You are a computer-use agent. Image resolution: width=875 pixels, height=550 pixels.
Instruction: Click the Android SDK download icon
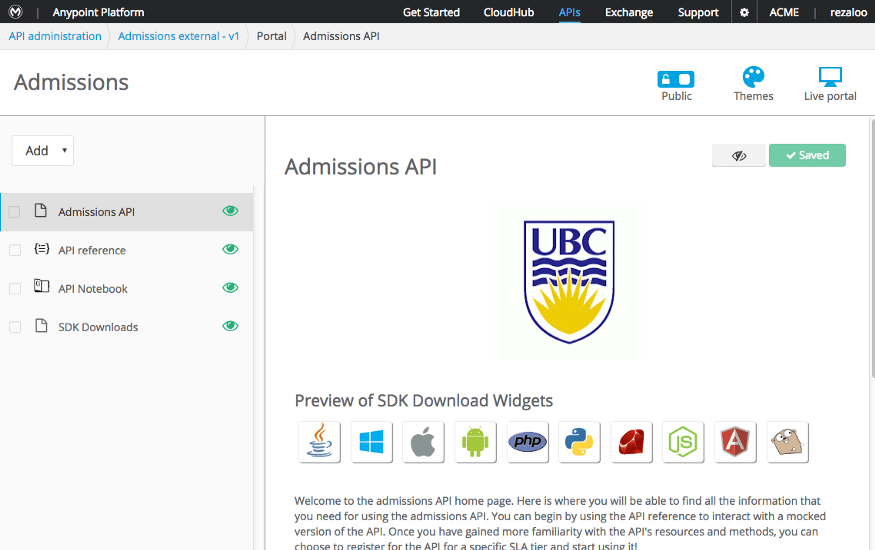(475, 442)
